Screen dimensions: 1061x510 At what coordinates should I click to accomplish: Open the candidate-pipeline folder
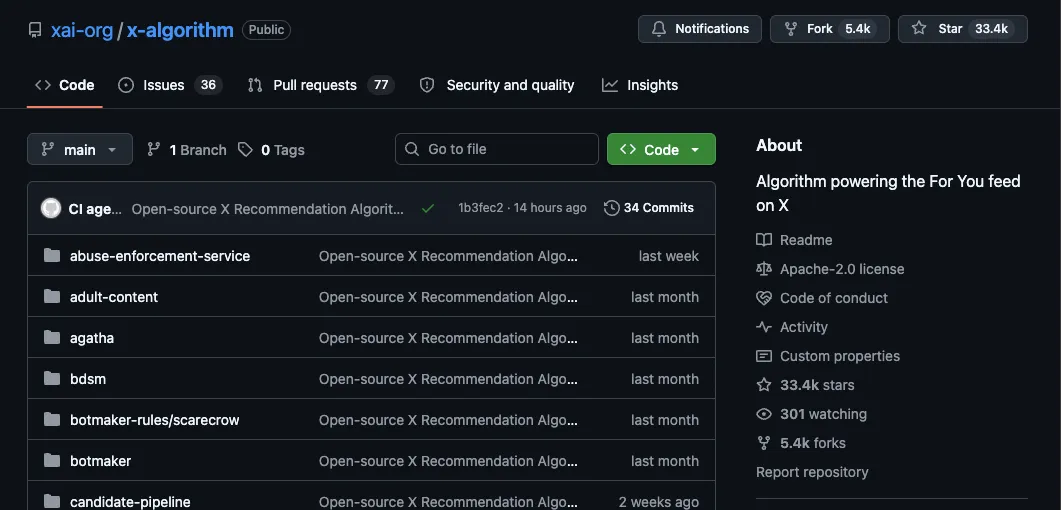tap(130, 503)
